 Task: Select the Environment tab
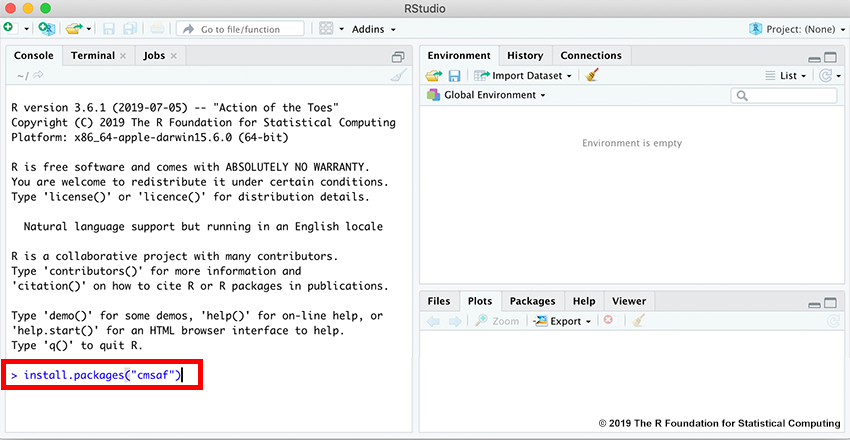pyautogui.click(x=459, y=55)
